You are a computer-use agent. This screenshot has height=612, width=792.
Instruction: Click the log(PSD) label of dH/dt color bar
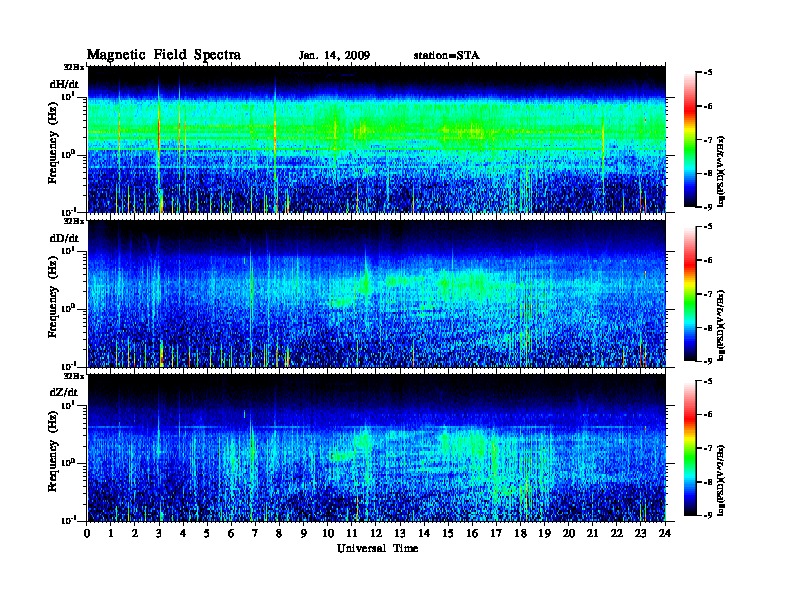[x=722, y=171]
